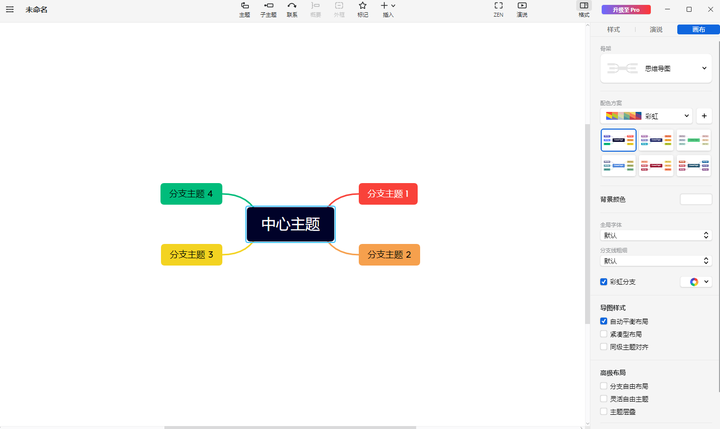
Task: Switch to the 样式 style tab
Action: point(613,29)
